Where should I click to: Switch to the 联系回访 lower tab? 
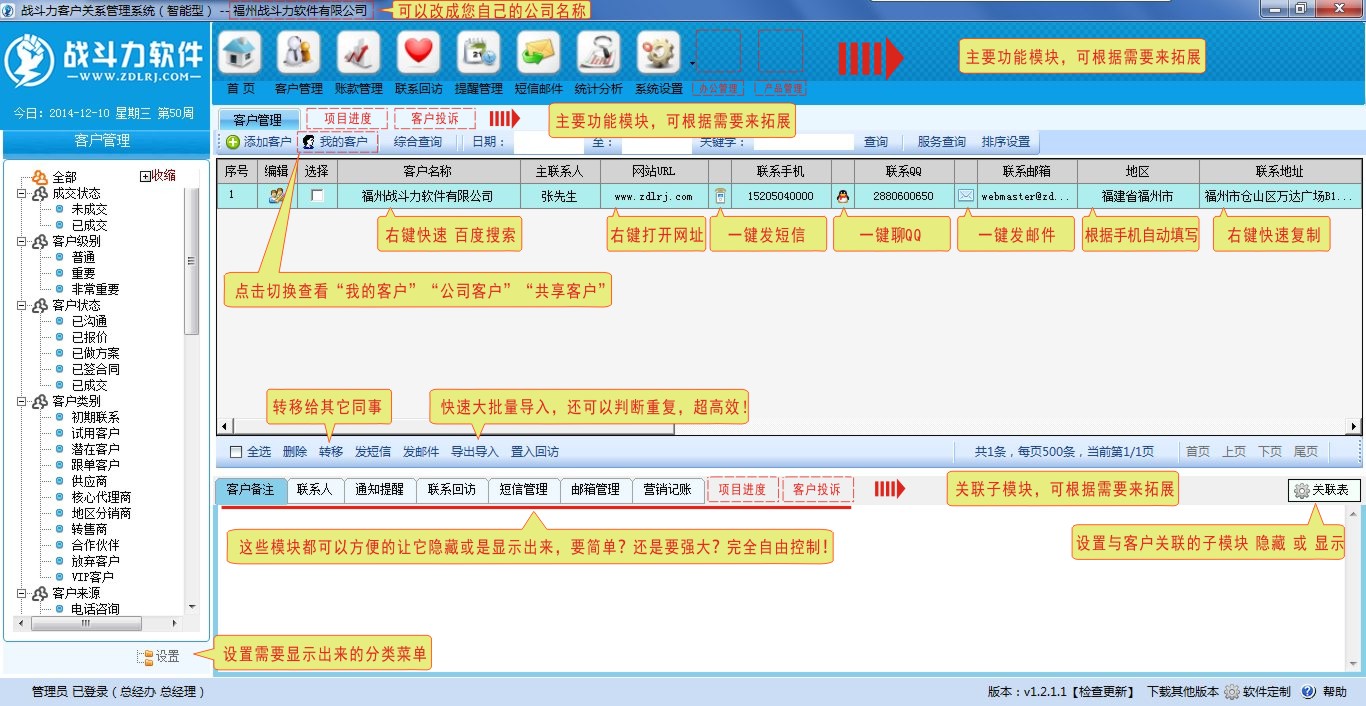pyautogui.click(x=451, y=490)
